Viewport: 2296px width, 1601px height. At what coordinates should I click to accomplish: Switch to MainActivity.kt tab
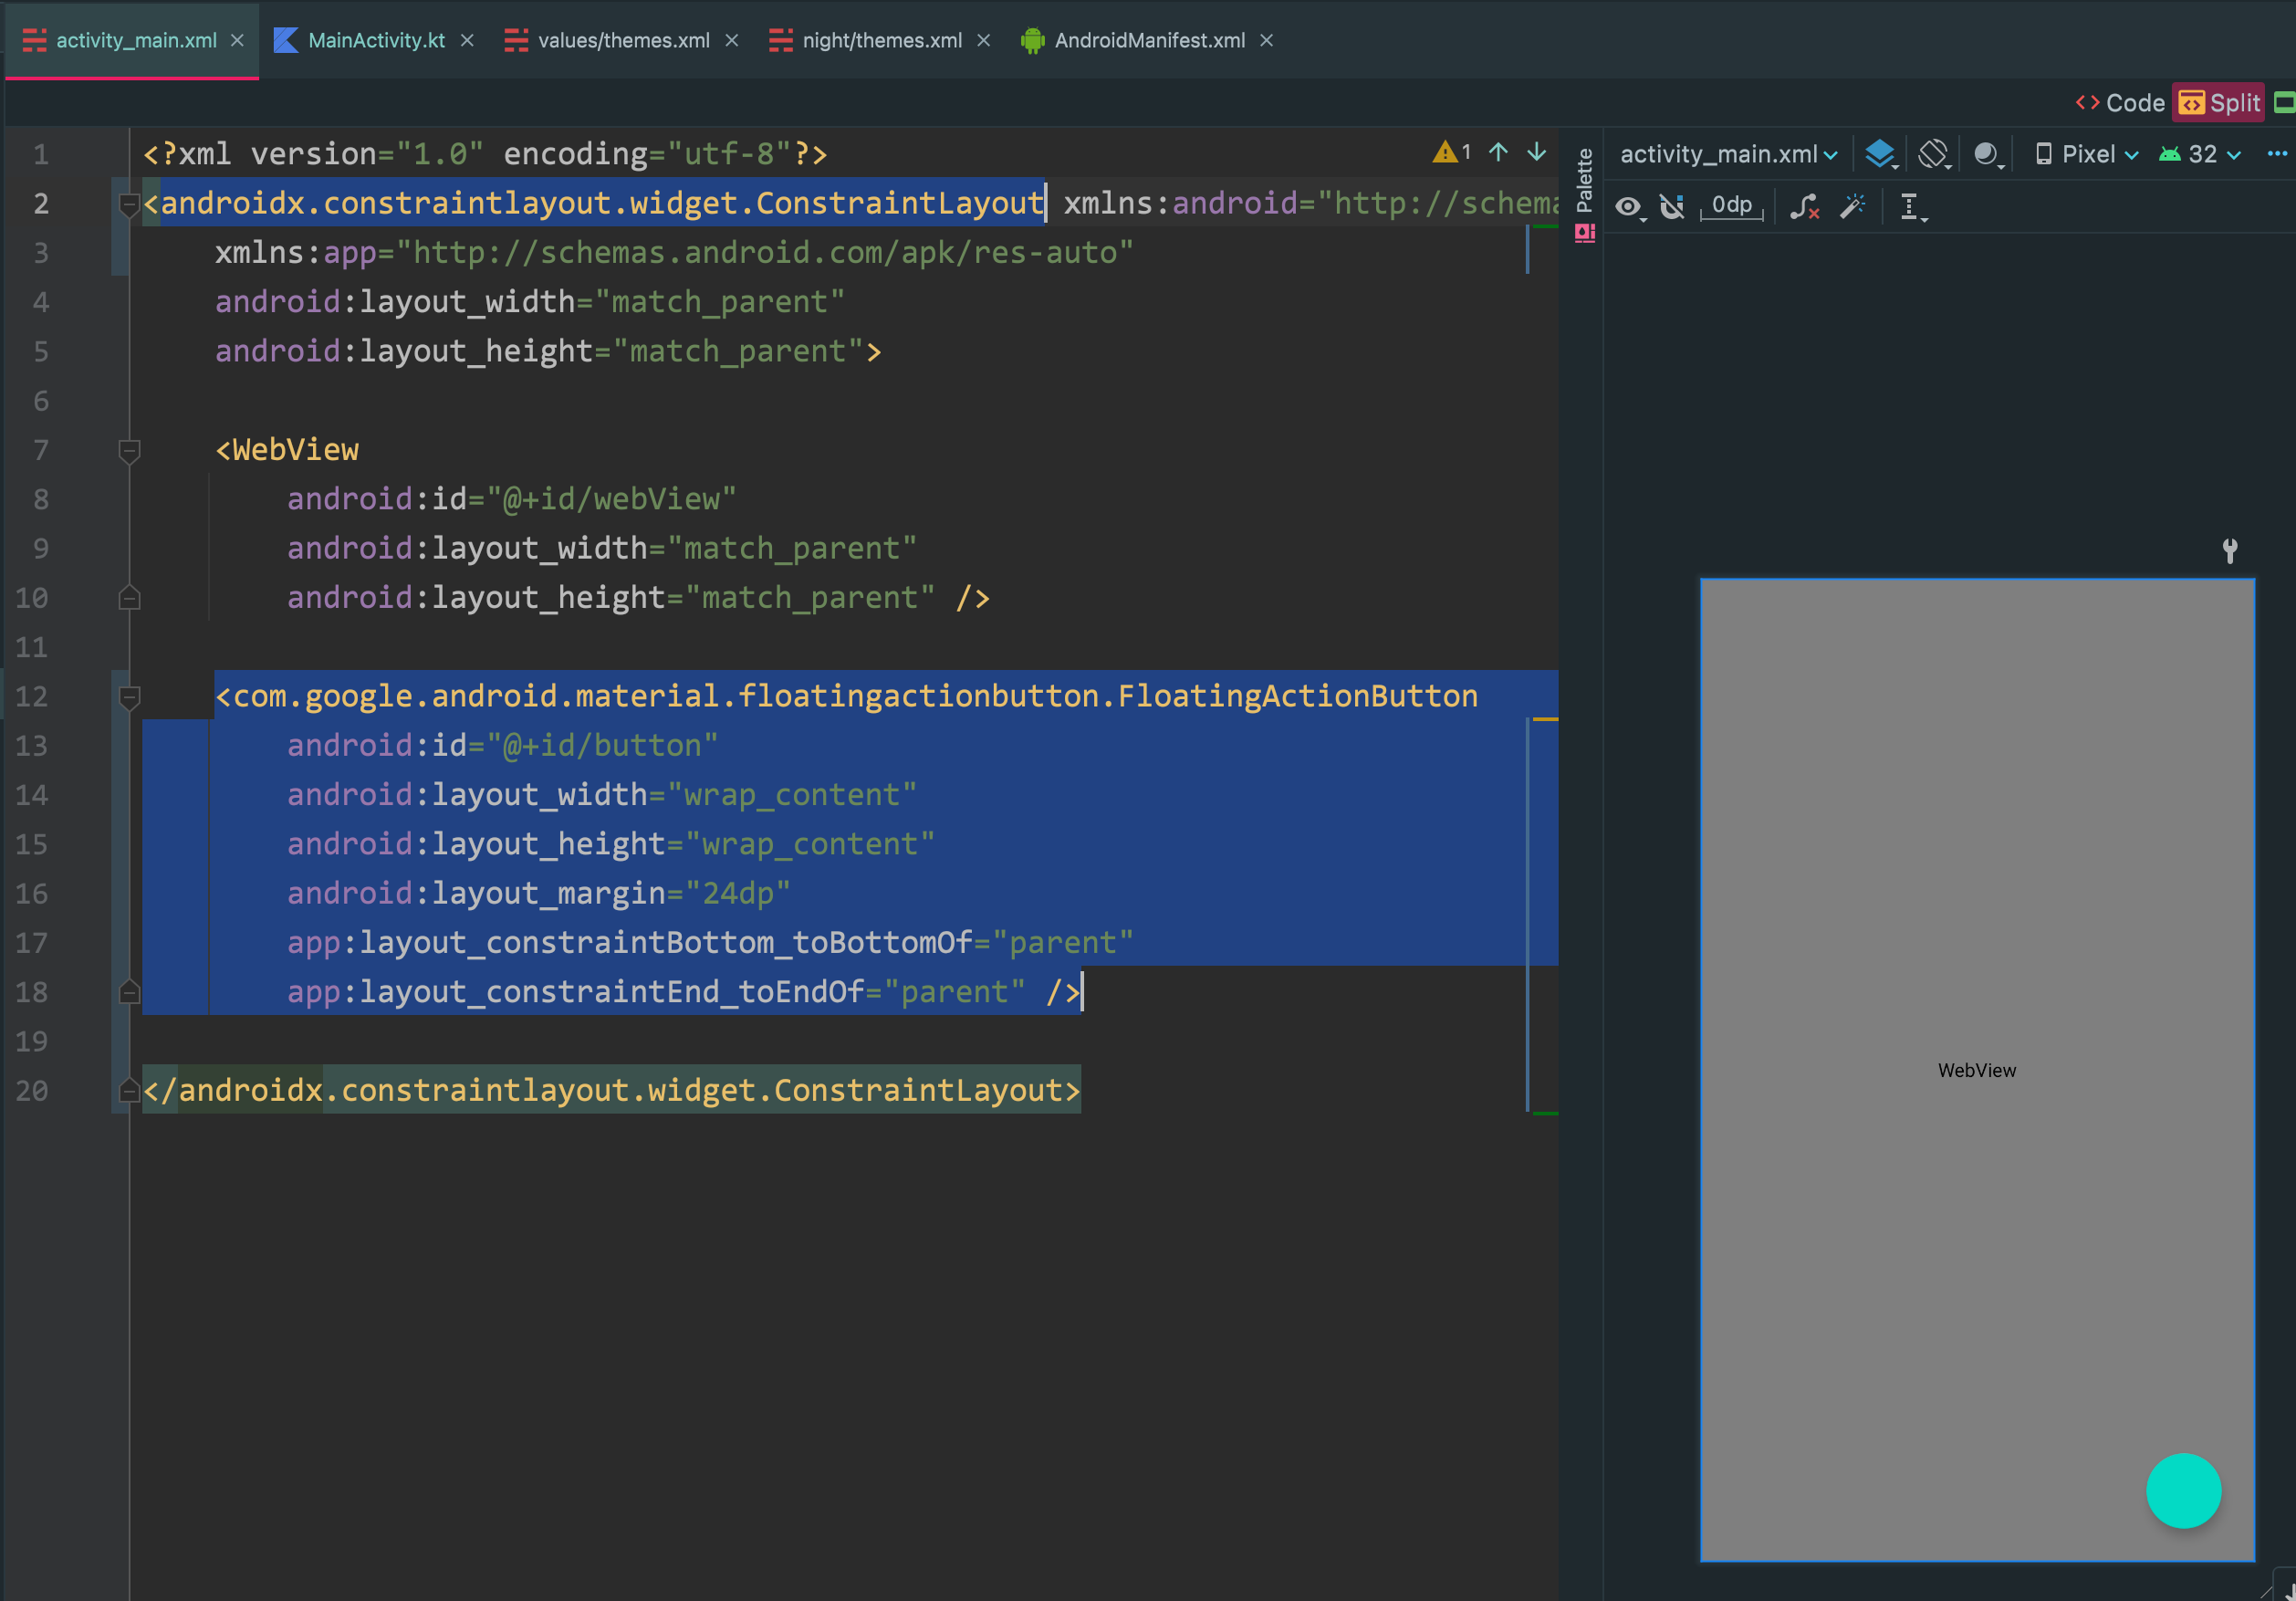[x=375, y=40]
